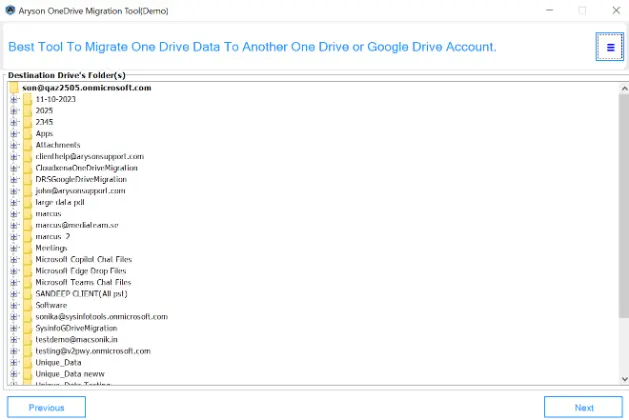
Task: Click the root account folder icon
Action: (14, 87)
